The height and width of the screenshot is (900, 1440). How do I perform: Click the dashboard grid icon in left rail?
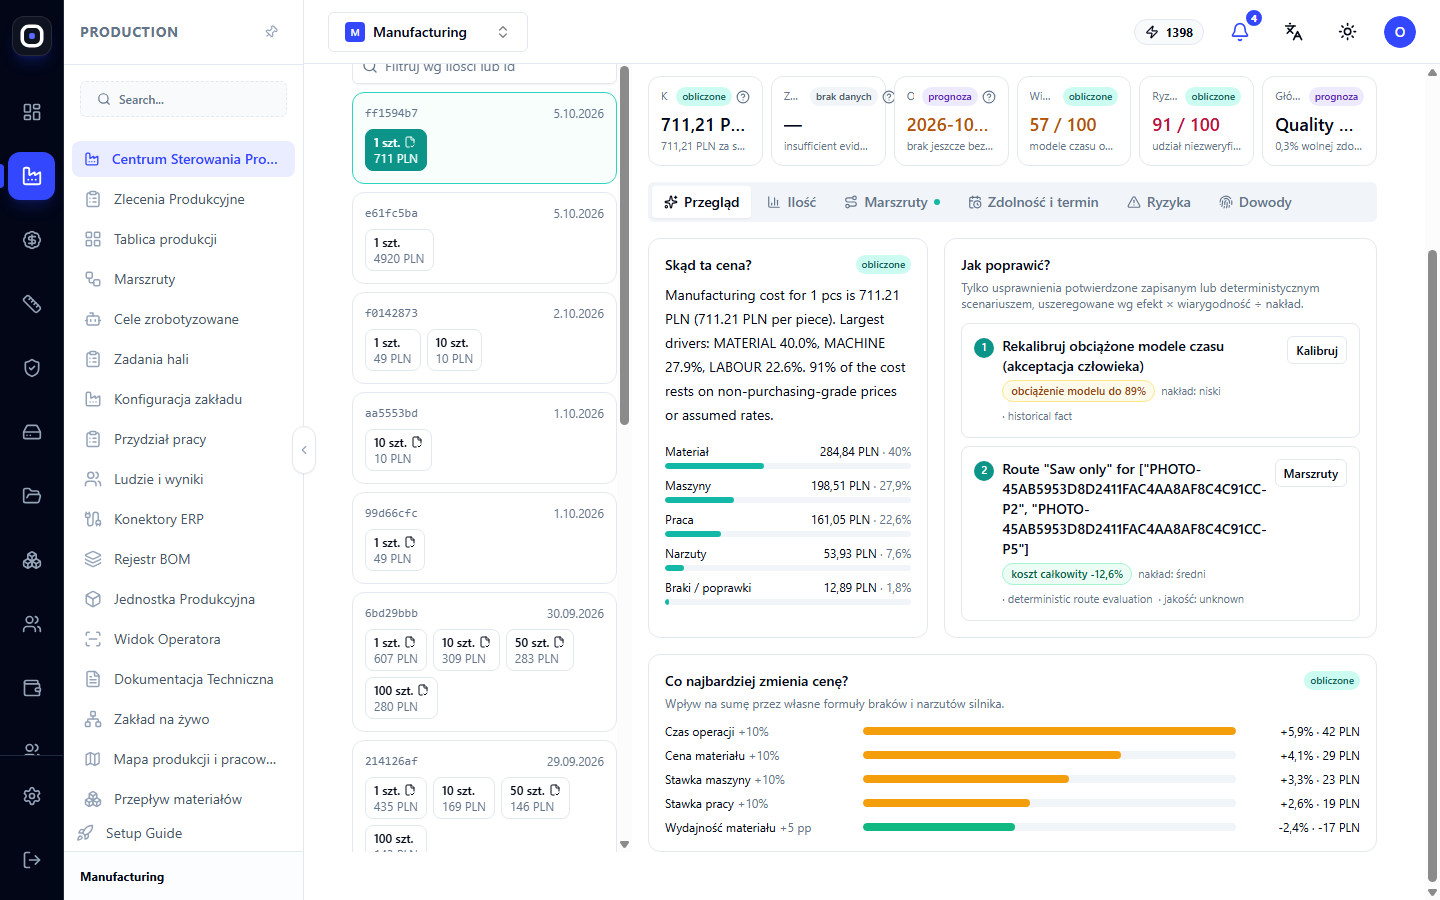32,112
